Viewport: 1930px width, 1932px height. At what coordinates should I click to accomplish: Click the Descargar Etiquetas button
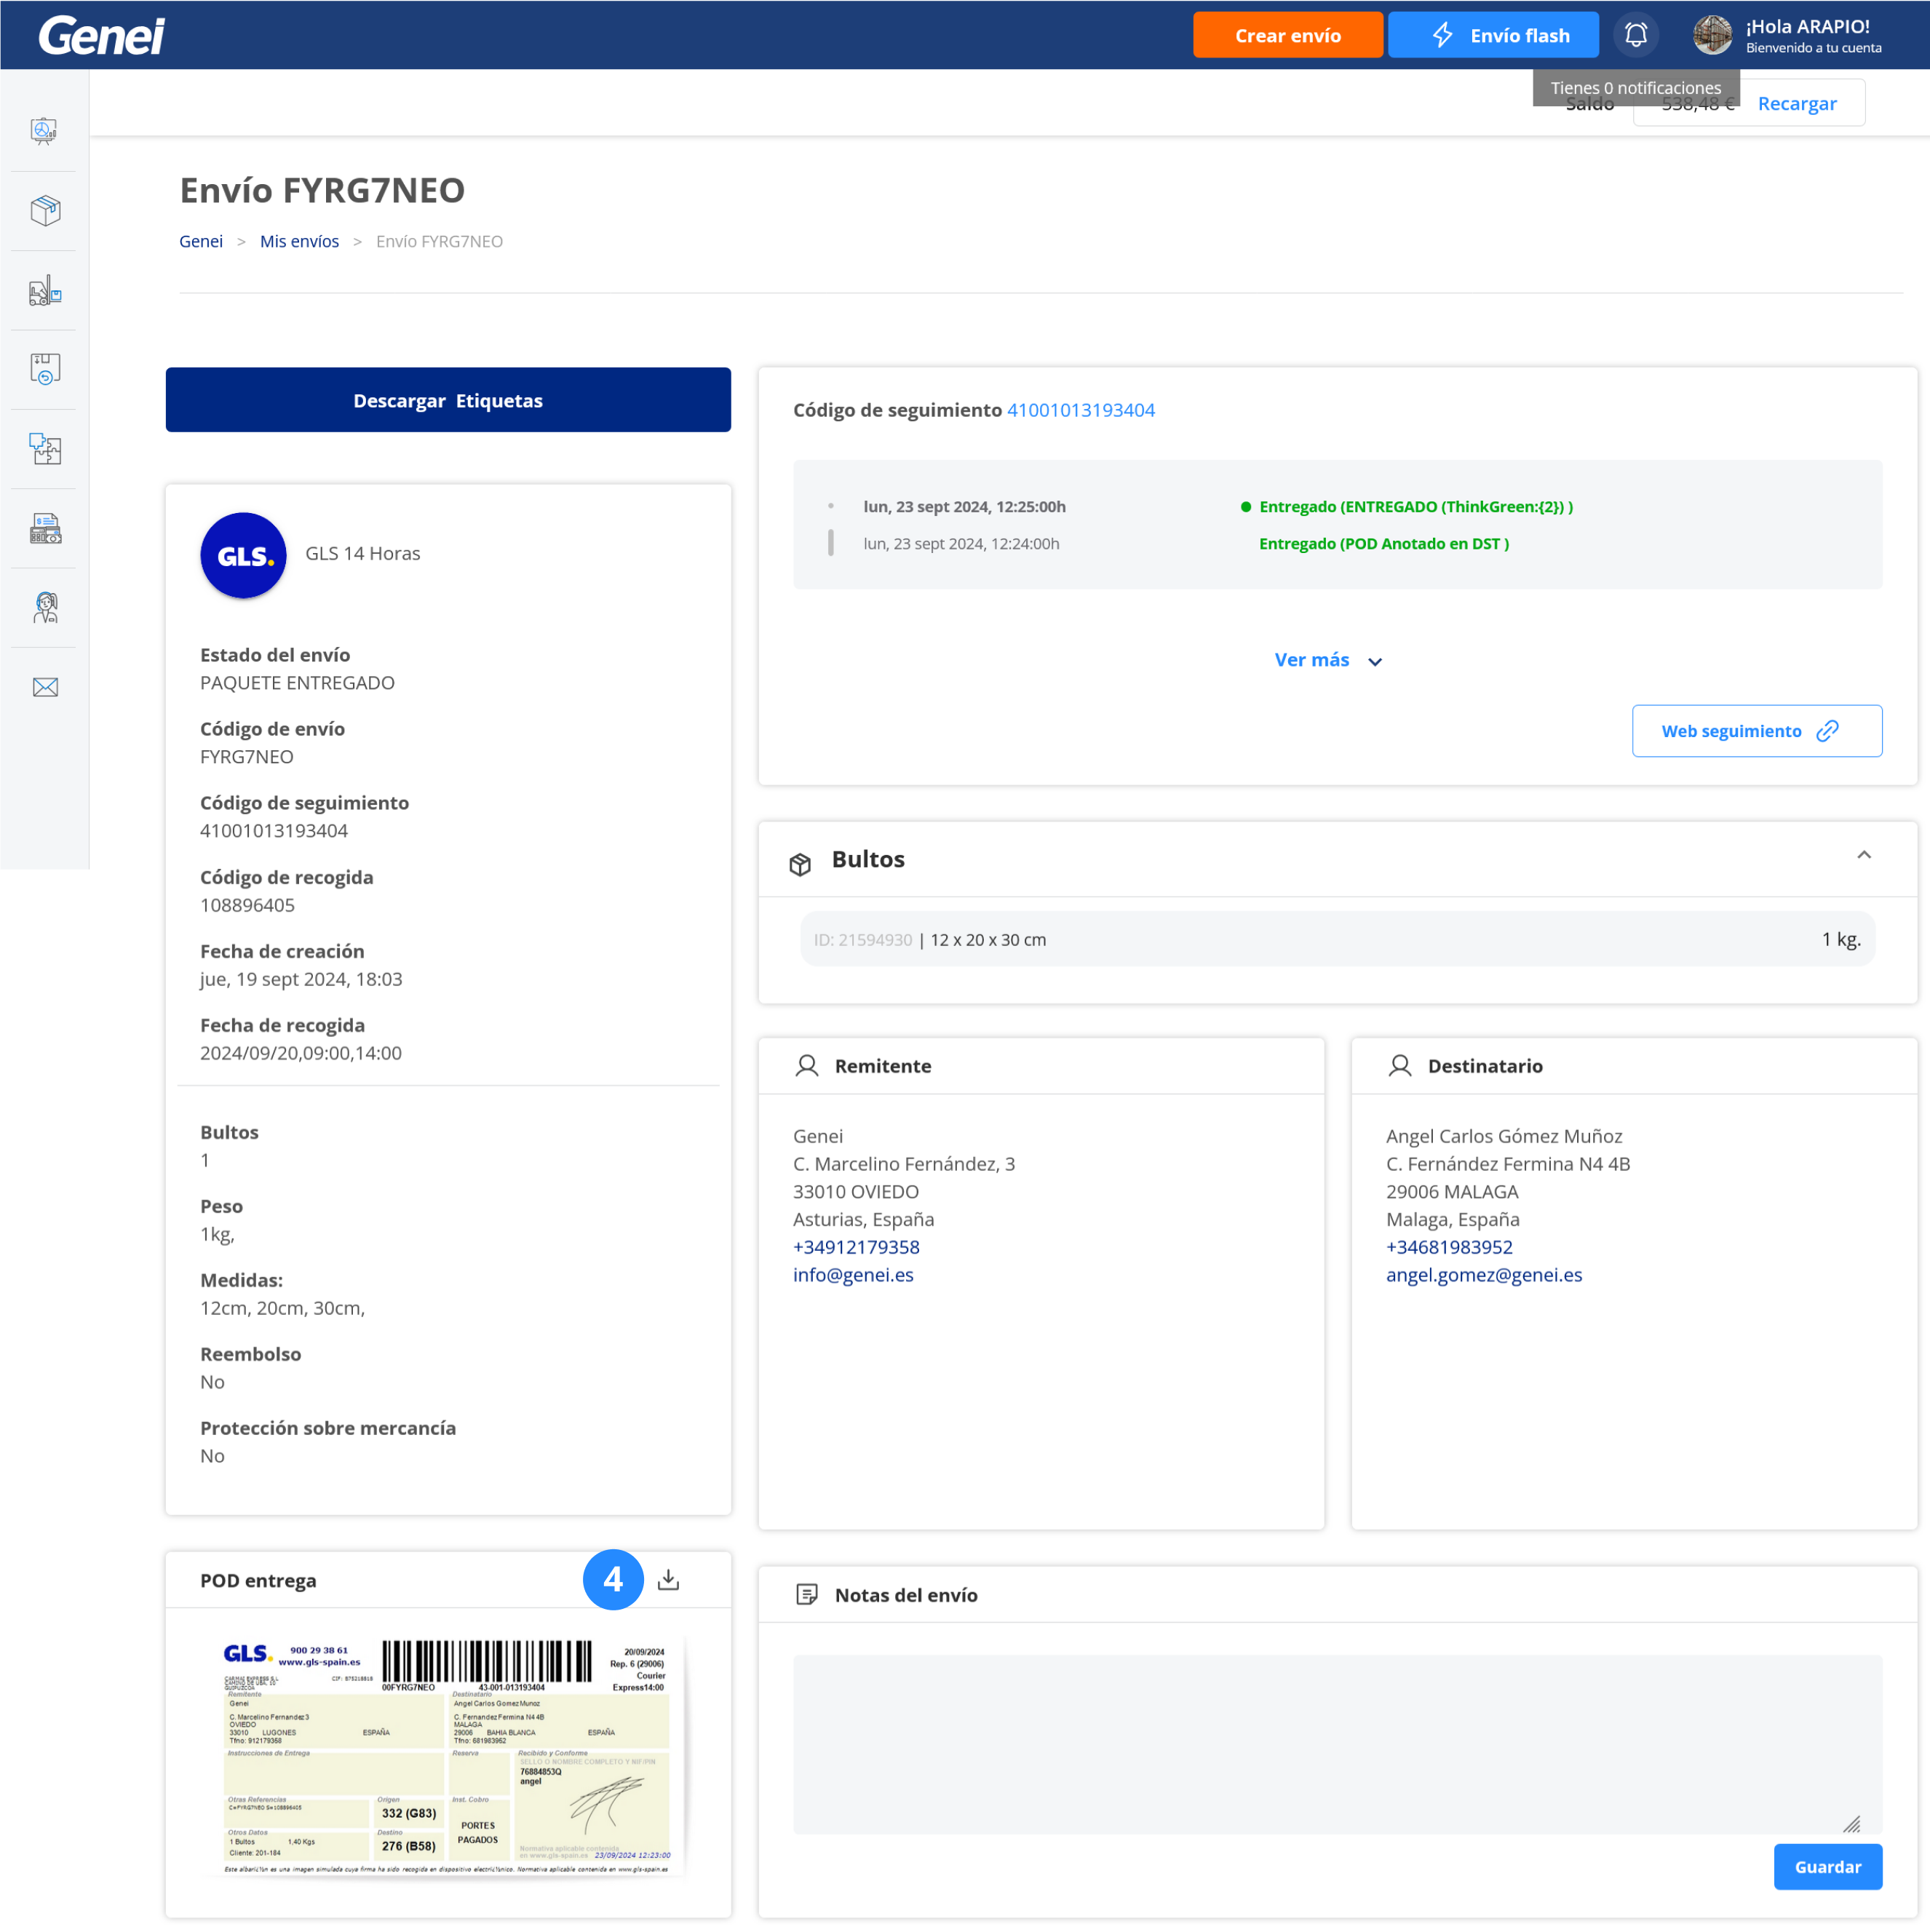(x=448, y=400)
